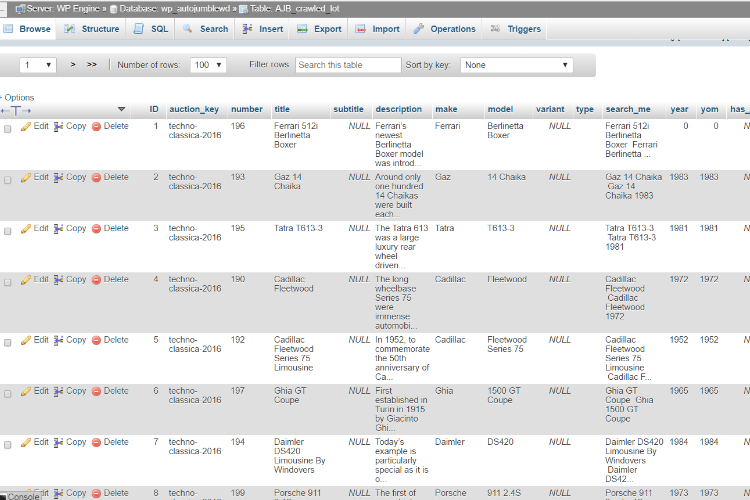Tick the checkbox for row ID 1

coord(8,129)
